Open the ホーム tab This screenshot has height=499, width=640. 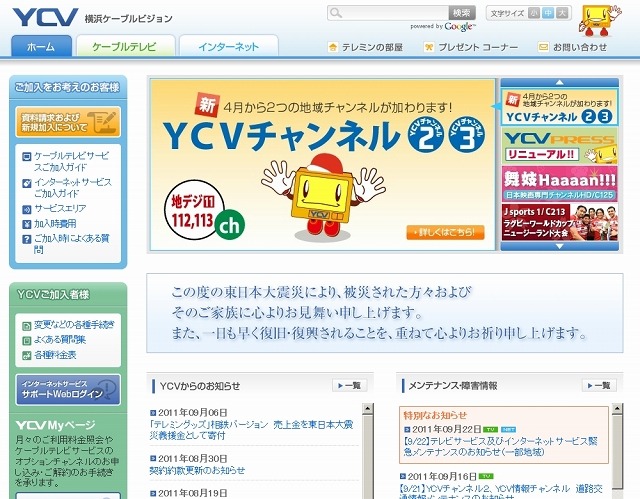click(x=41, y=46)
